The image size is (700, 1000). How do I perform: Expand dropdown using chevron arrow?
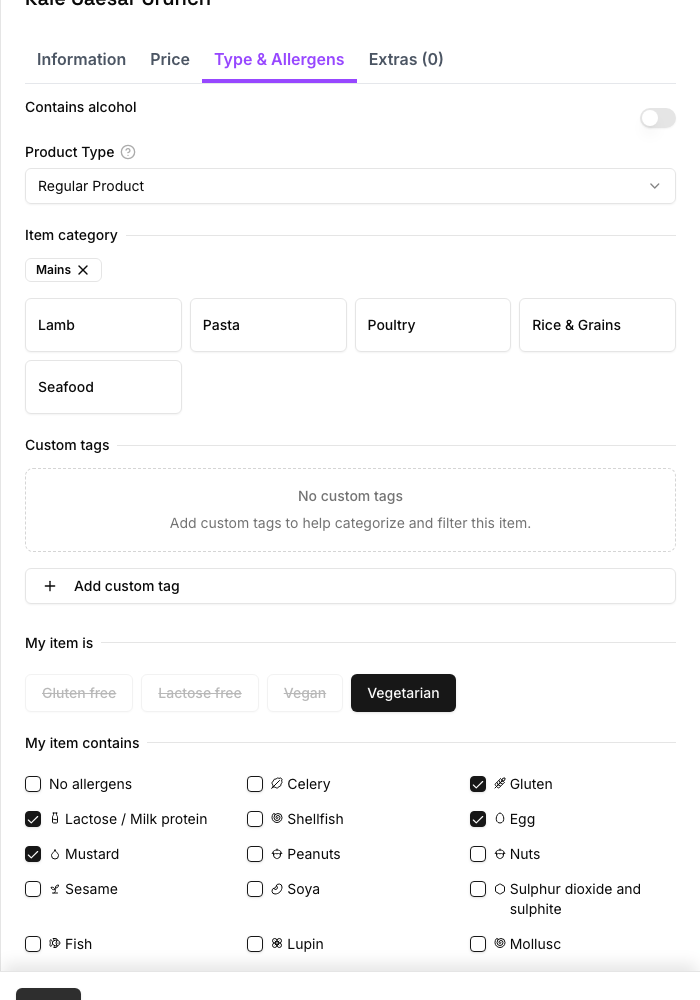[x=655, y=186]
